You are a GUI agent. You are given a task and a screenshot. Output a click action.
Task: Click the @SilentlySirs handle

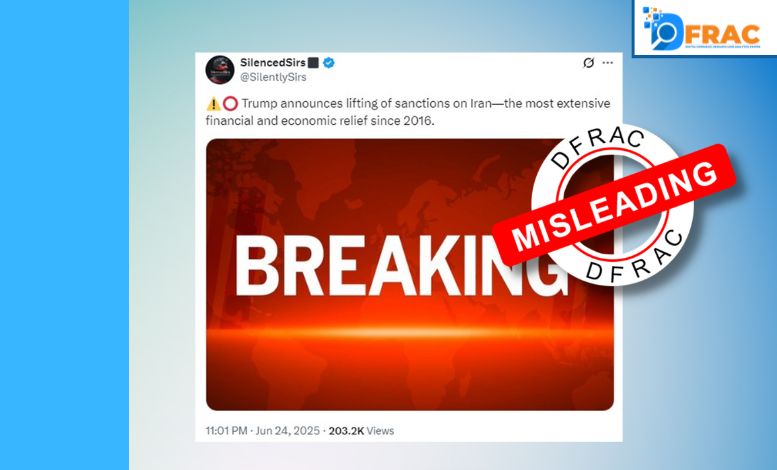(273, 77)
